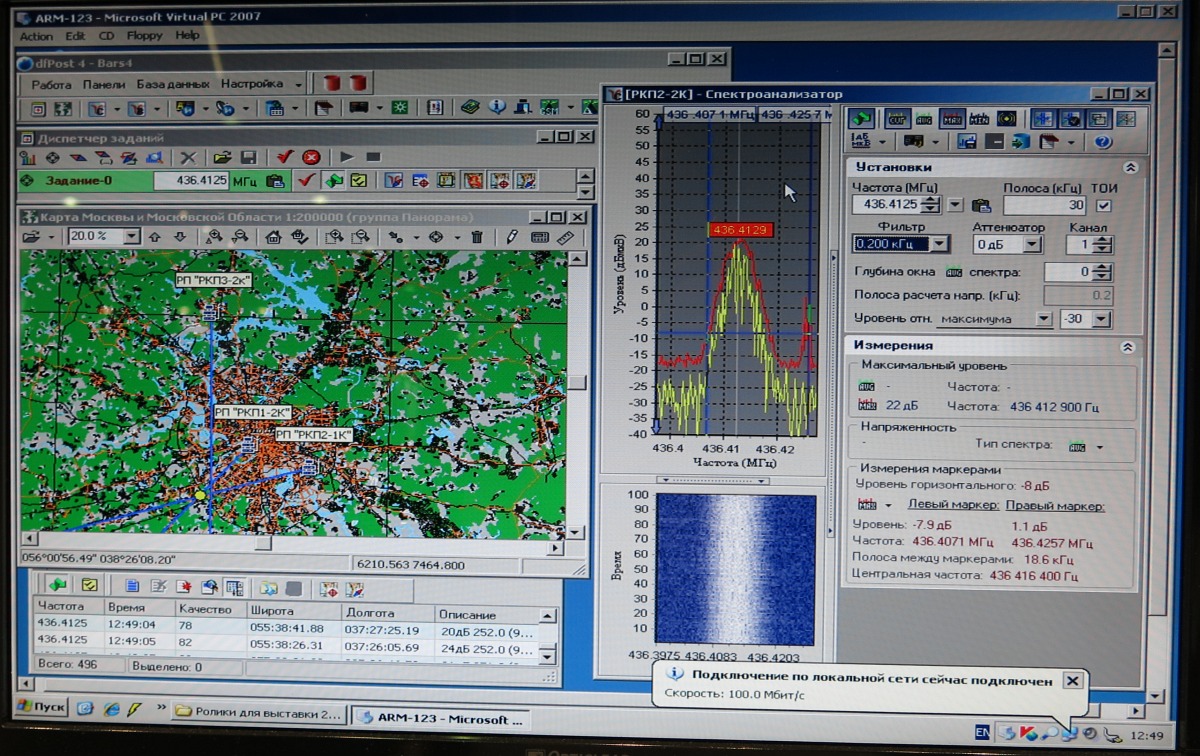The height and width of the screenshot is (756, 1200).
Task: Click the map horizontal scrollbar thumb
Action: (x=263, y=544)
